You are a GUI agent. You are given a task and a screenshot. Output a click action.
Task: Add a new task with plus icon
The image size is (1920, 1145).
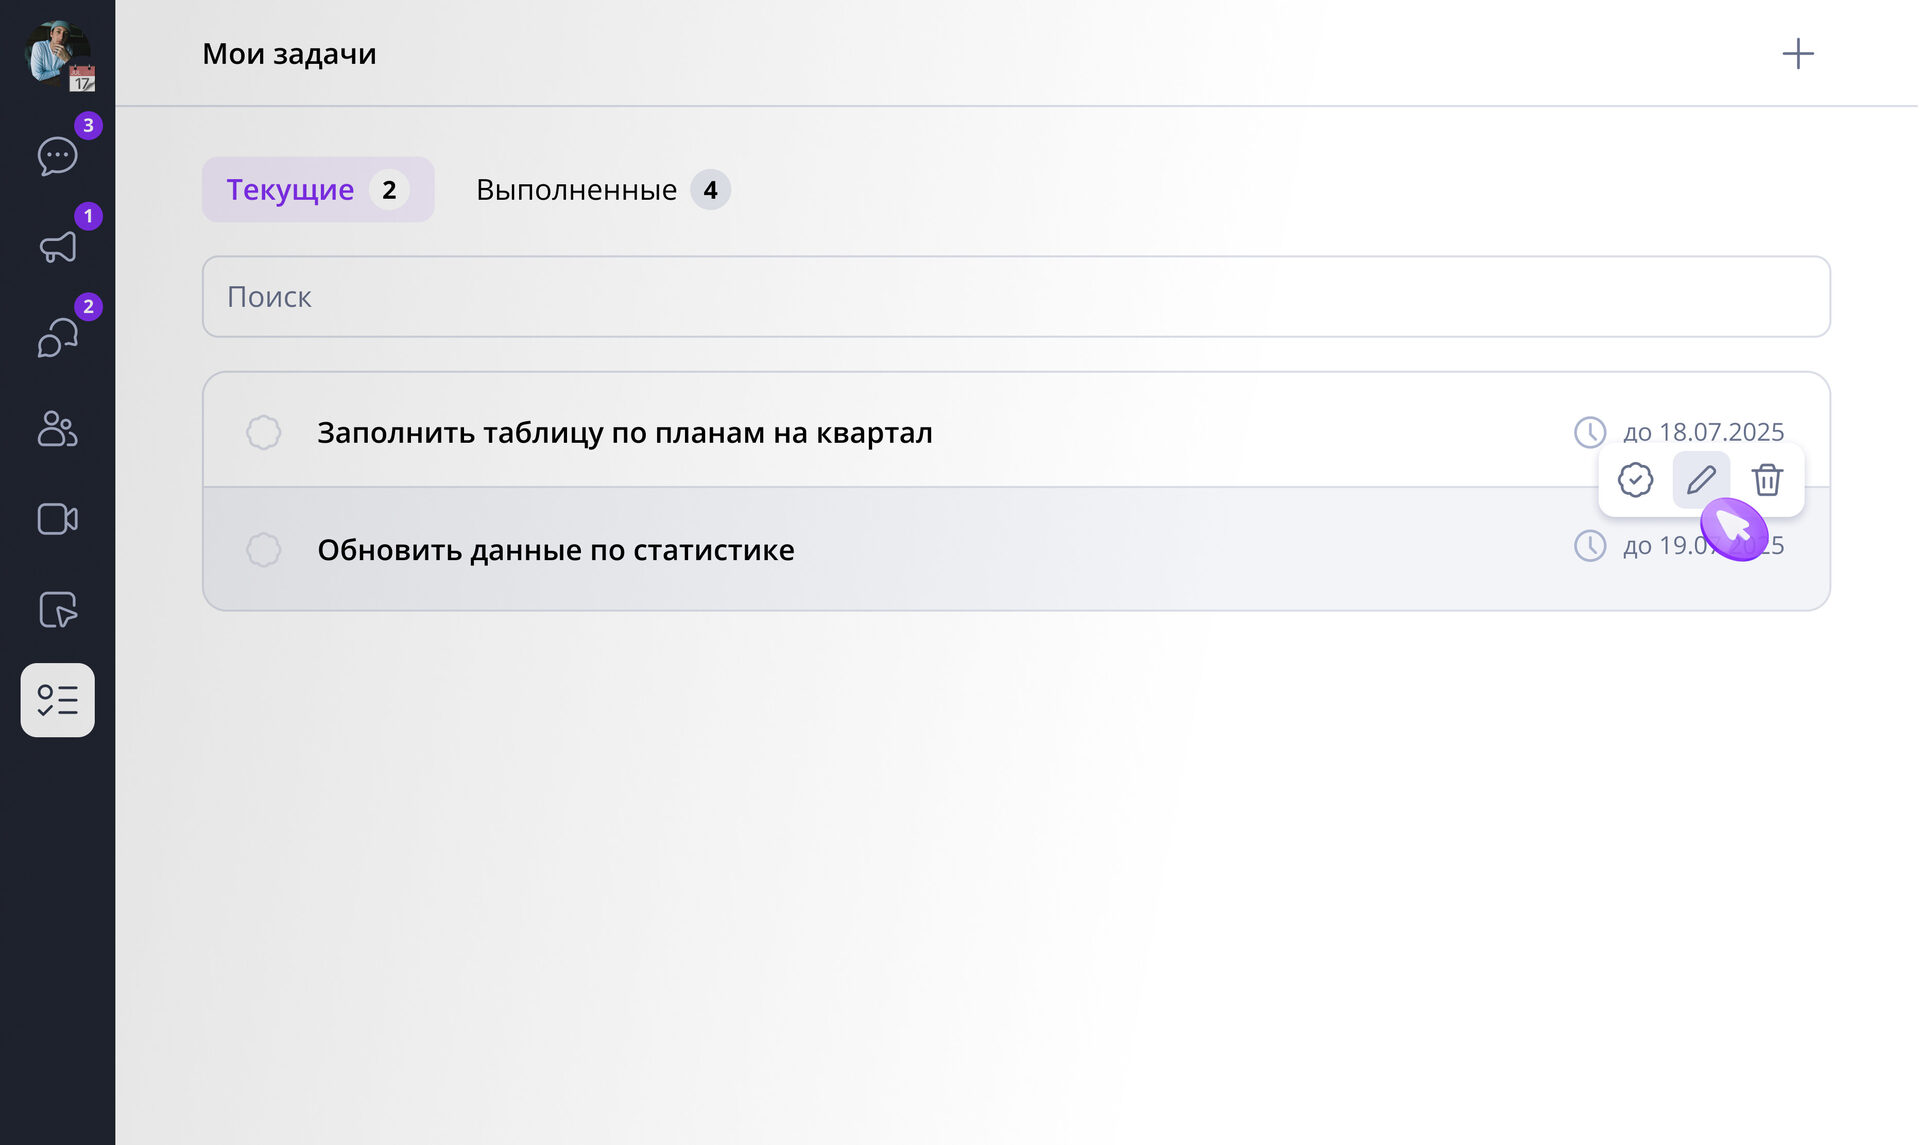coord(1797,54)
